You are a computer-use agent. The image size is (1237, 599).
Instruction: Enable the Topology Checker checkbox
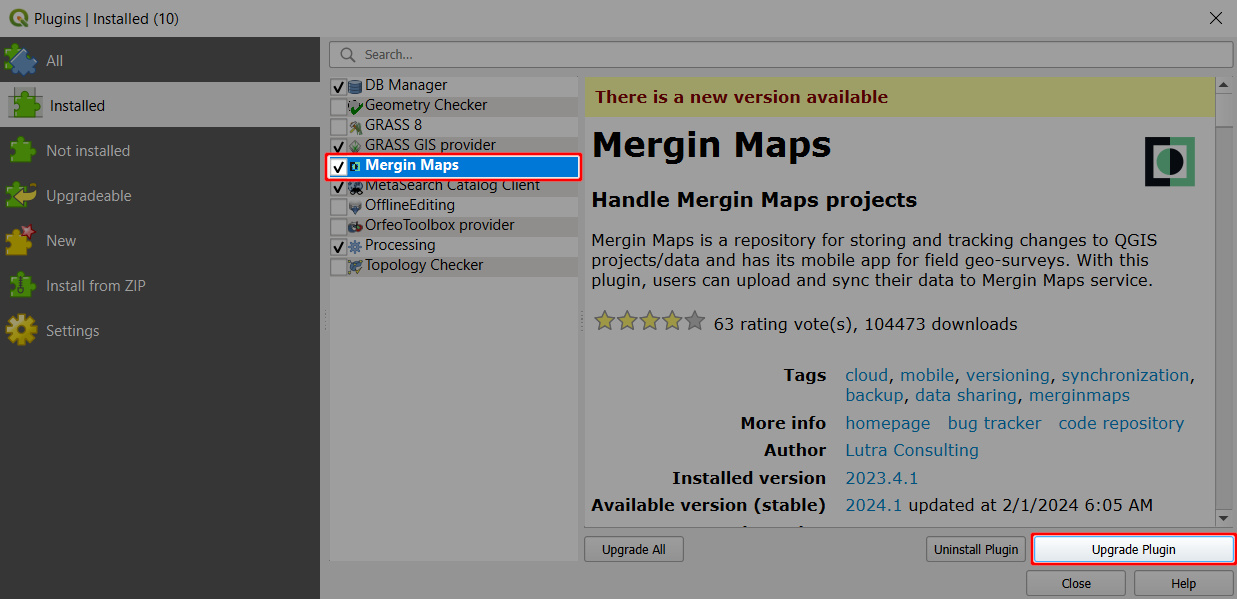coord(339,267)
